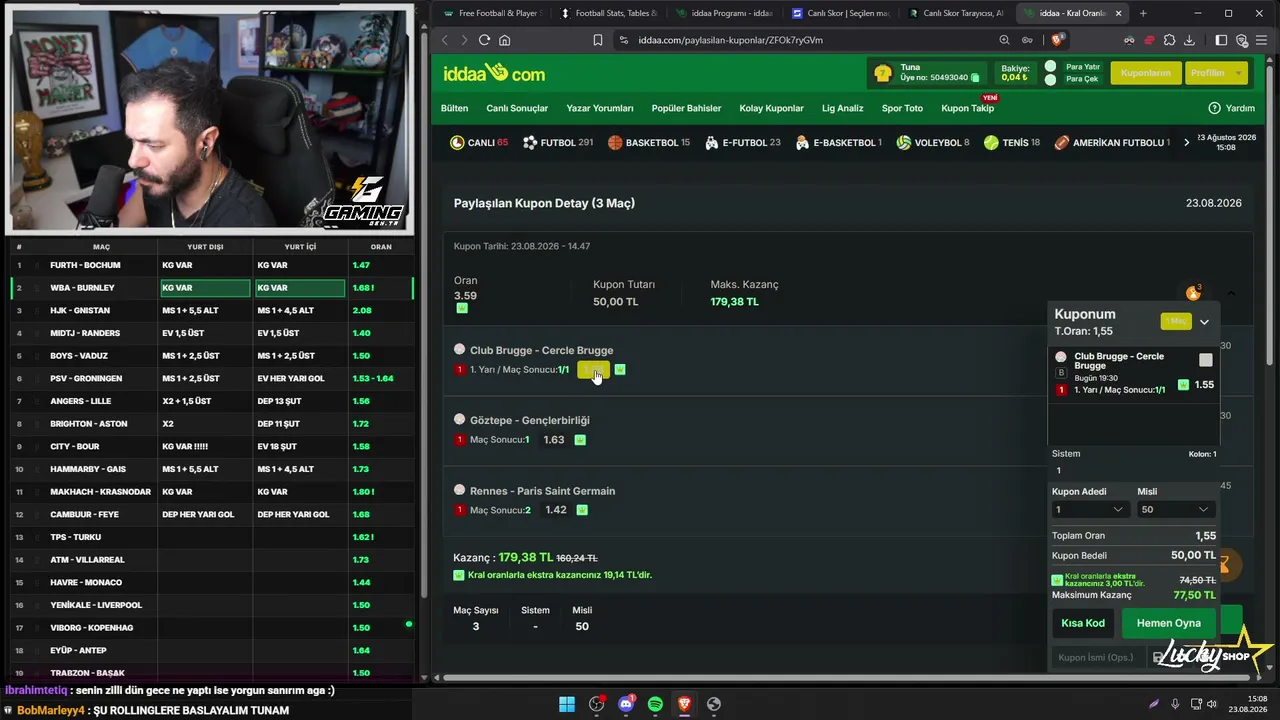
Task: Go to the Lig Analiz menu
Action: (843, 108)
